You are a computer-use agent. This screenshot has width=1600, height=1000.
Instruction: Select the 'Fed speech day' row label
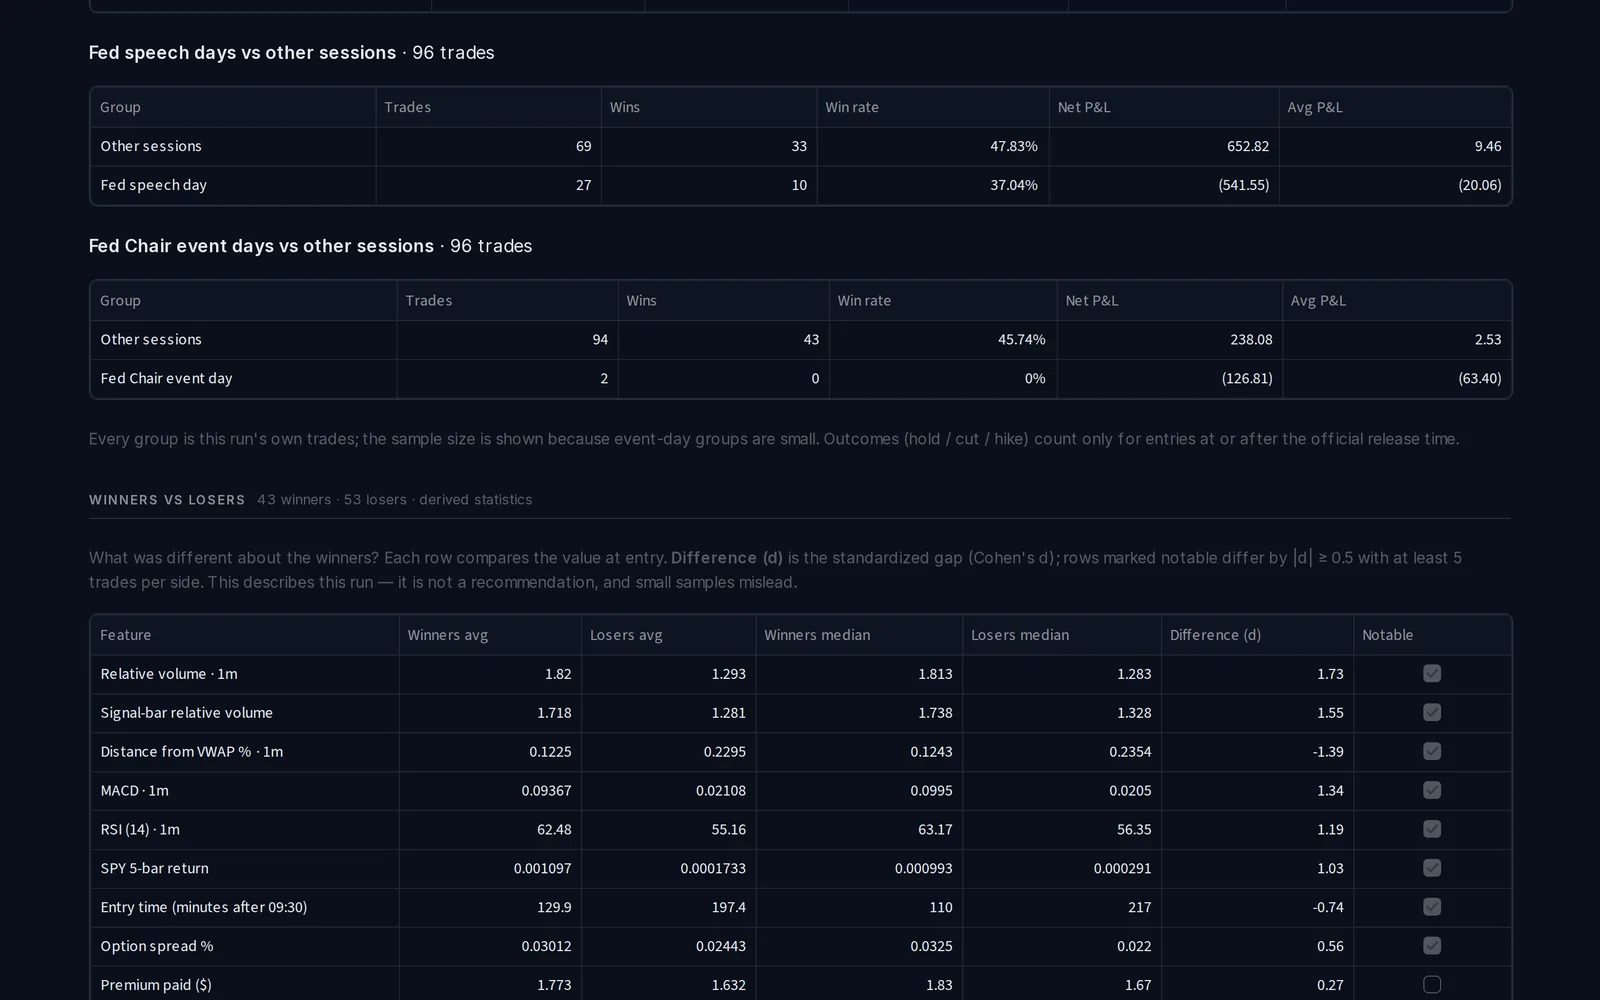click(154, 185)
